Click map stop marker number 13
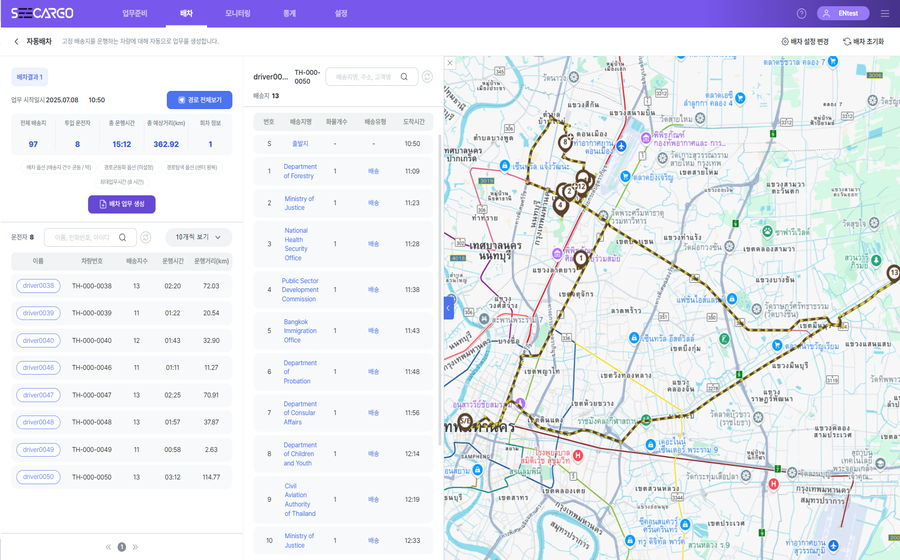The image size is (900, 560). click(893, 271)
